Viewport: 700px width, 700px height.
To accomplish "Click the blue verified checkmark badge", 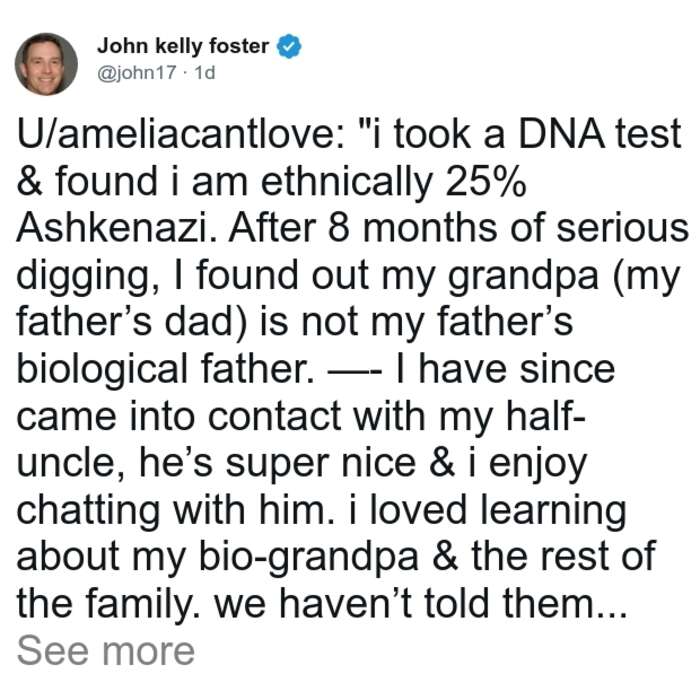I will coord(289,46).
